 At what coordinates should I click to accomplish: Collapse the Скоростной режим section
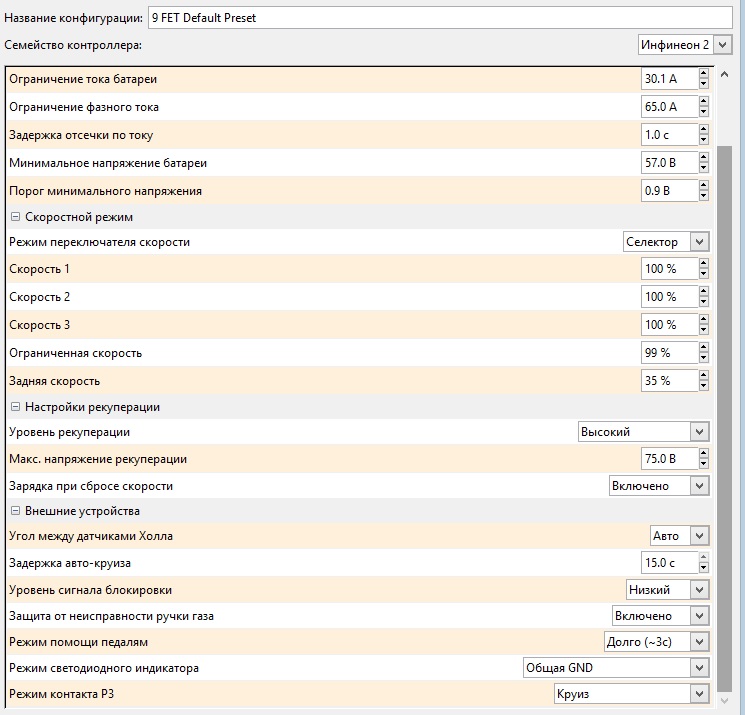(x=15, y=217)
